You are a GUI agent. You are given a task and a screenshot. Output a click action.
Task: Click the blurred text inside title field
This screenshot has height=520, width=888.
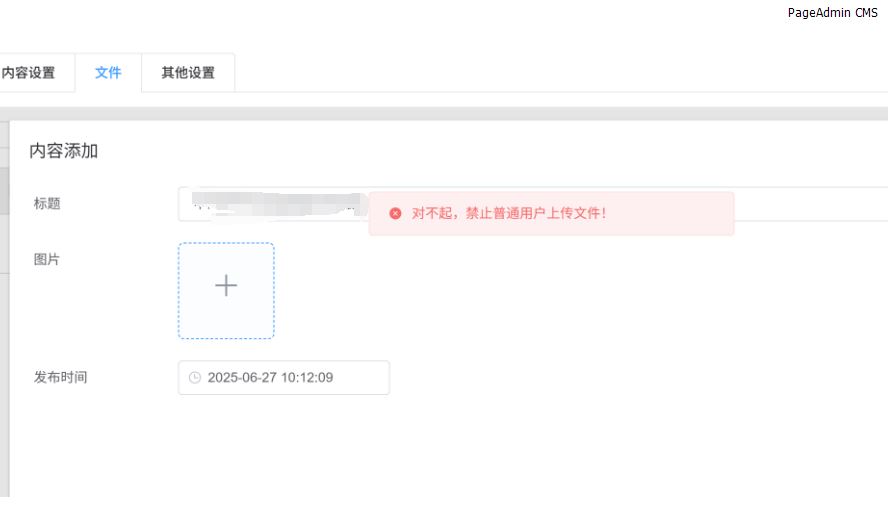point(280,204)
